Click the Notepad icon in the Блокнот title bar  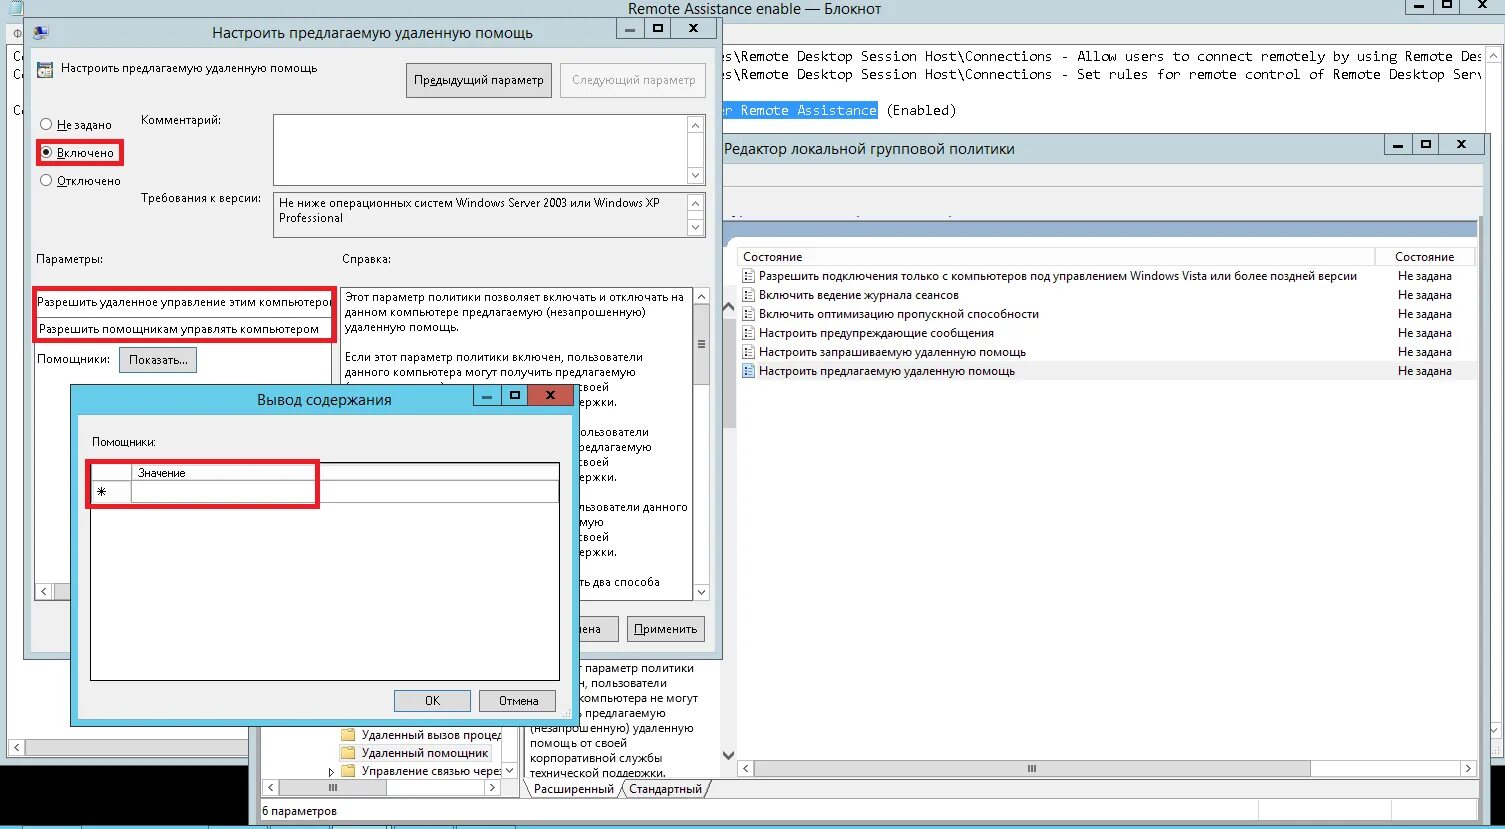point(15,8)
